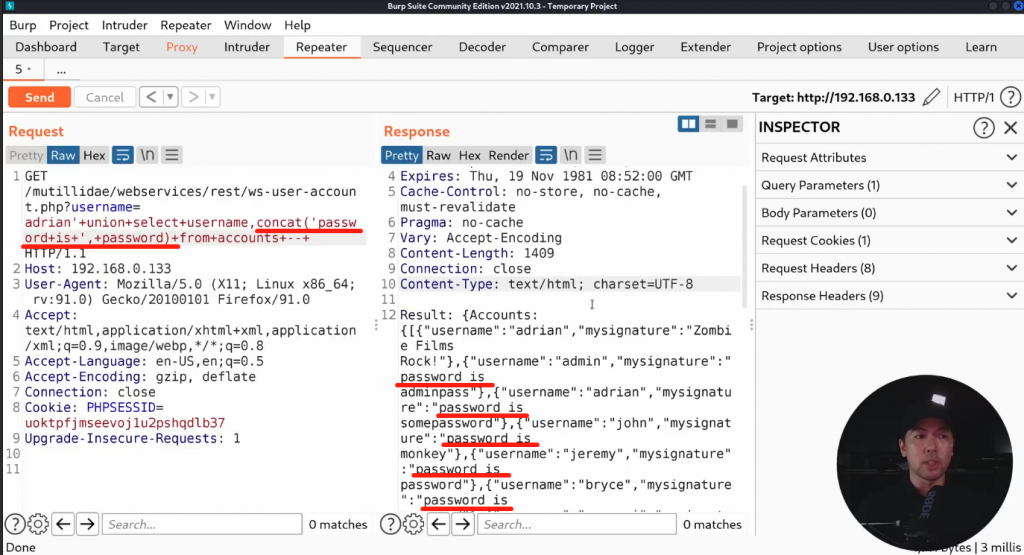Close the Inspector panel

1011,127
